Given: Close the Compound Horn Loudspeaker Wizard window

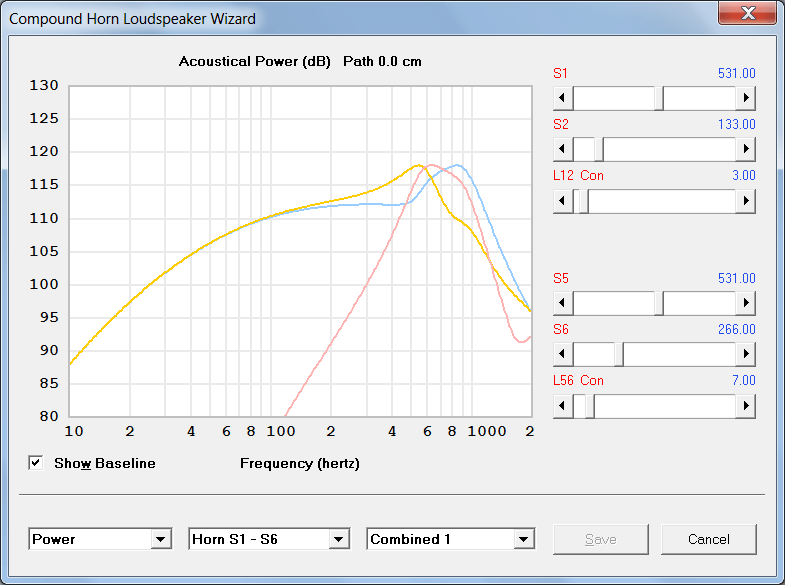Looking at the screenshot, I should (747, 13).
